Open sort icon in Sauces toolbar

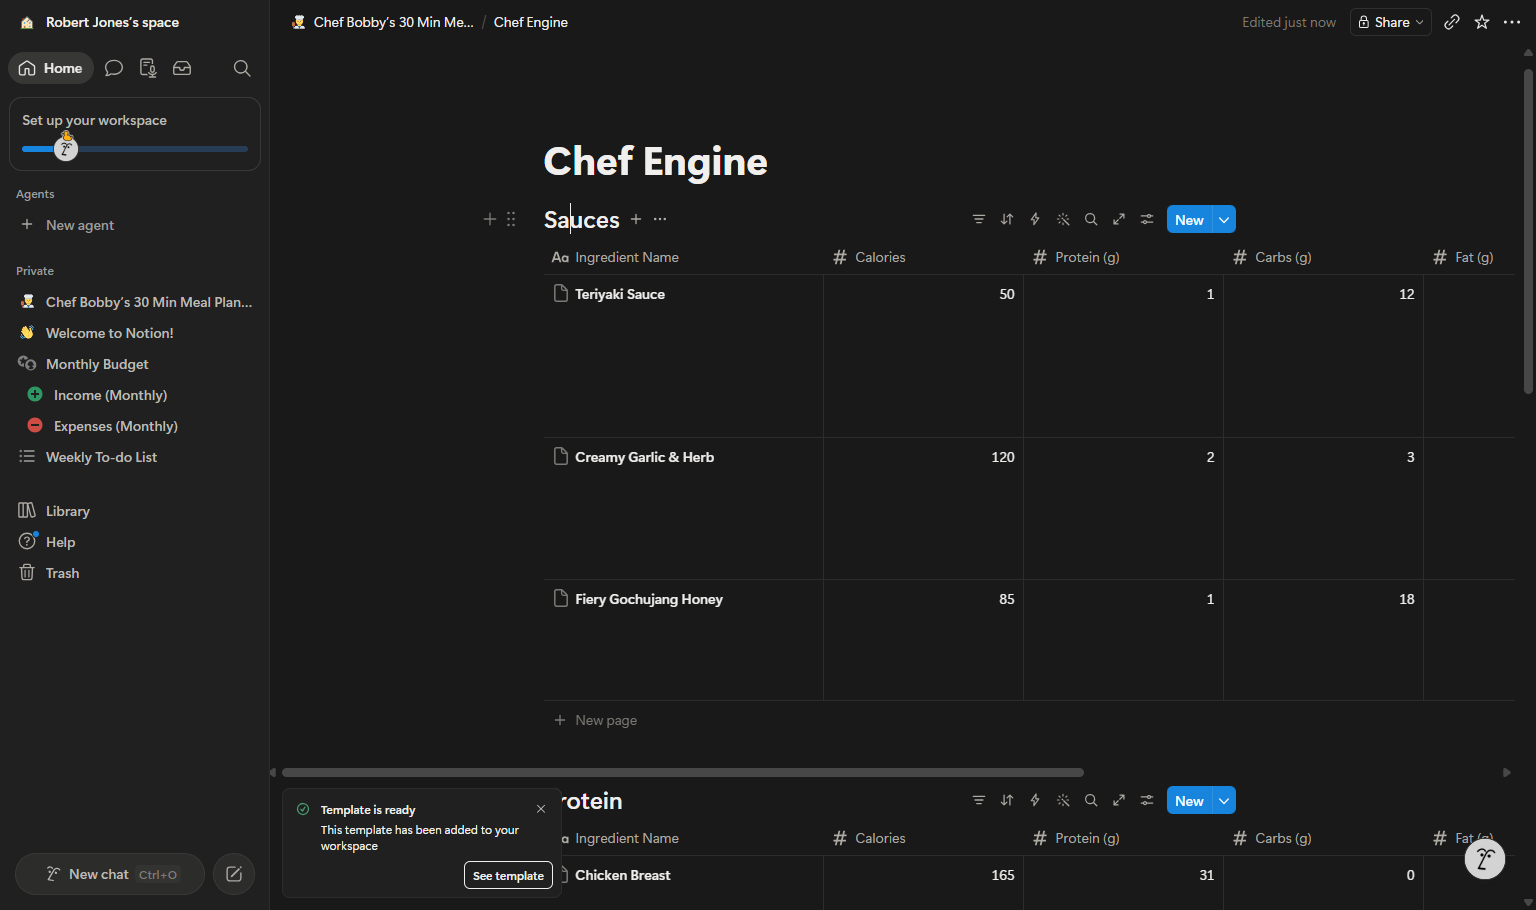point(1007,219)
